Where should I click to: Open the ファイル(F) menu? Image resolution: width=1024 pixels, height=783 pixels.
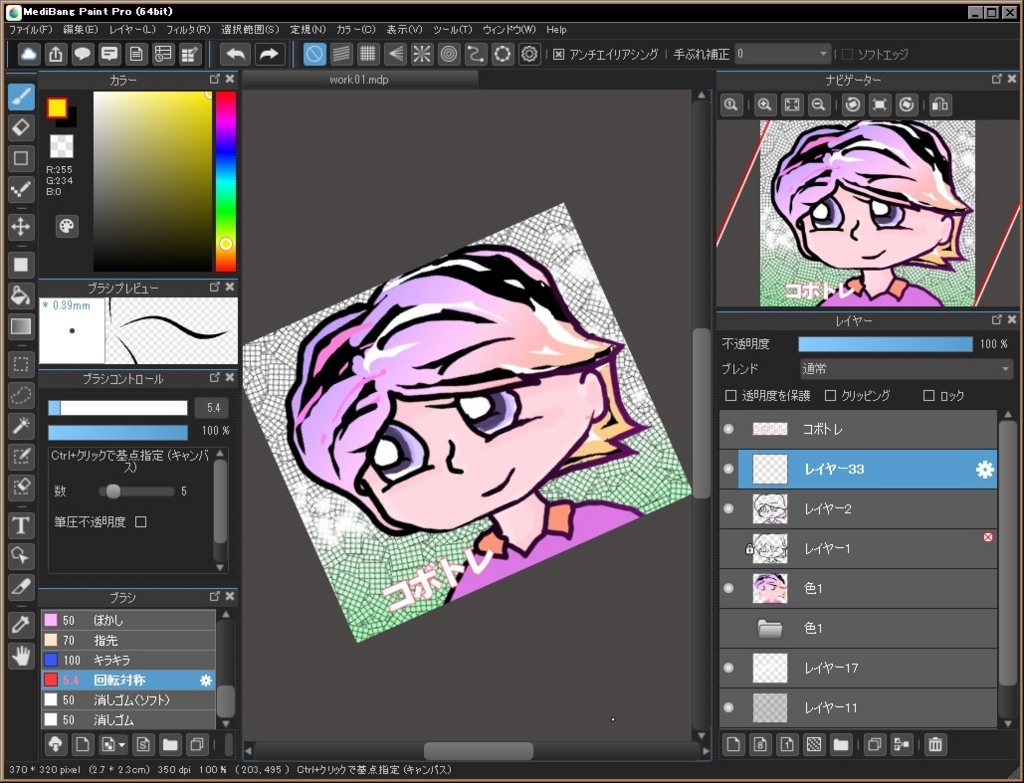tap(30, 29)
